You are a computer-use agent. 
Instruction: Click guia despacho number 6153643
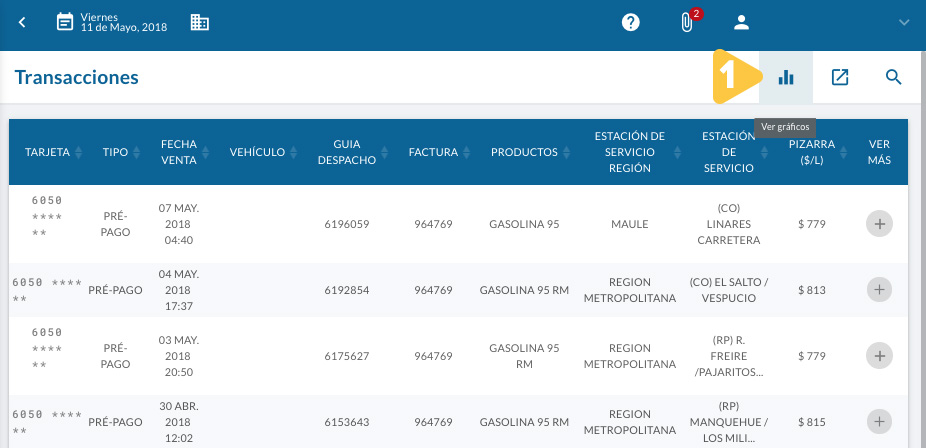(x=347, y=423)
